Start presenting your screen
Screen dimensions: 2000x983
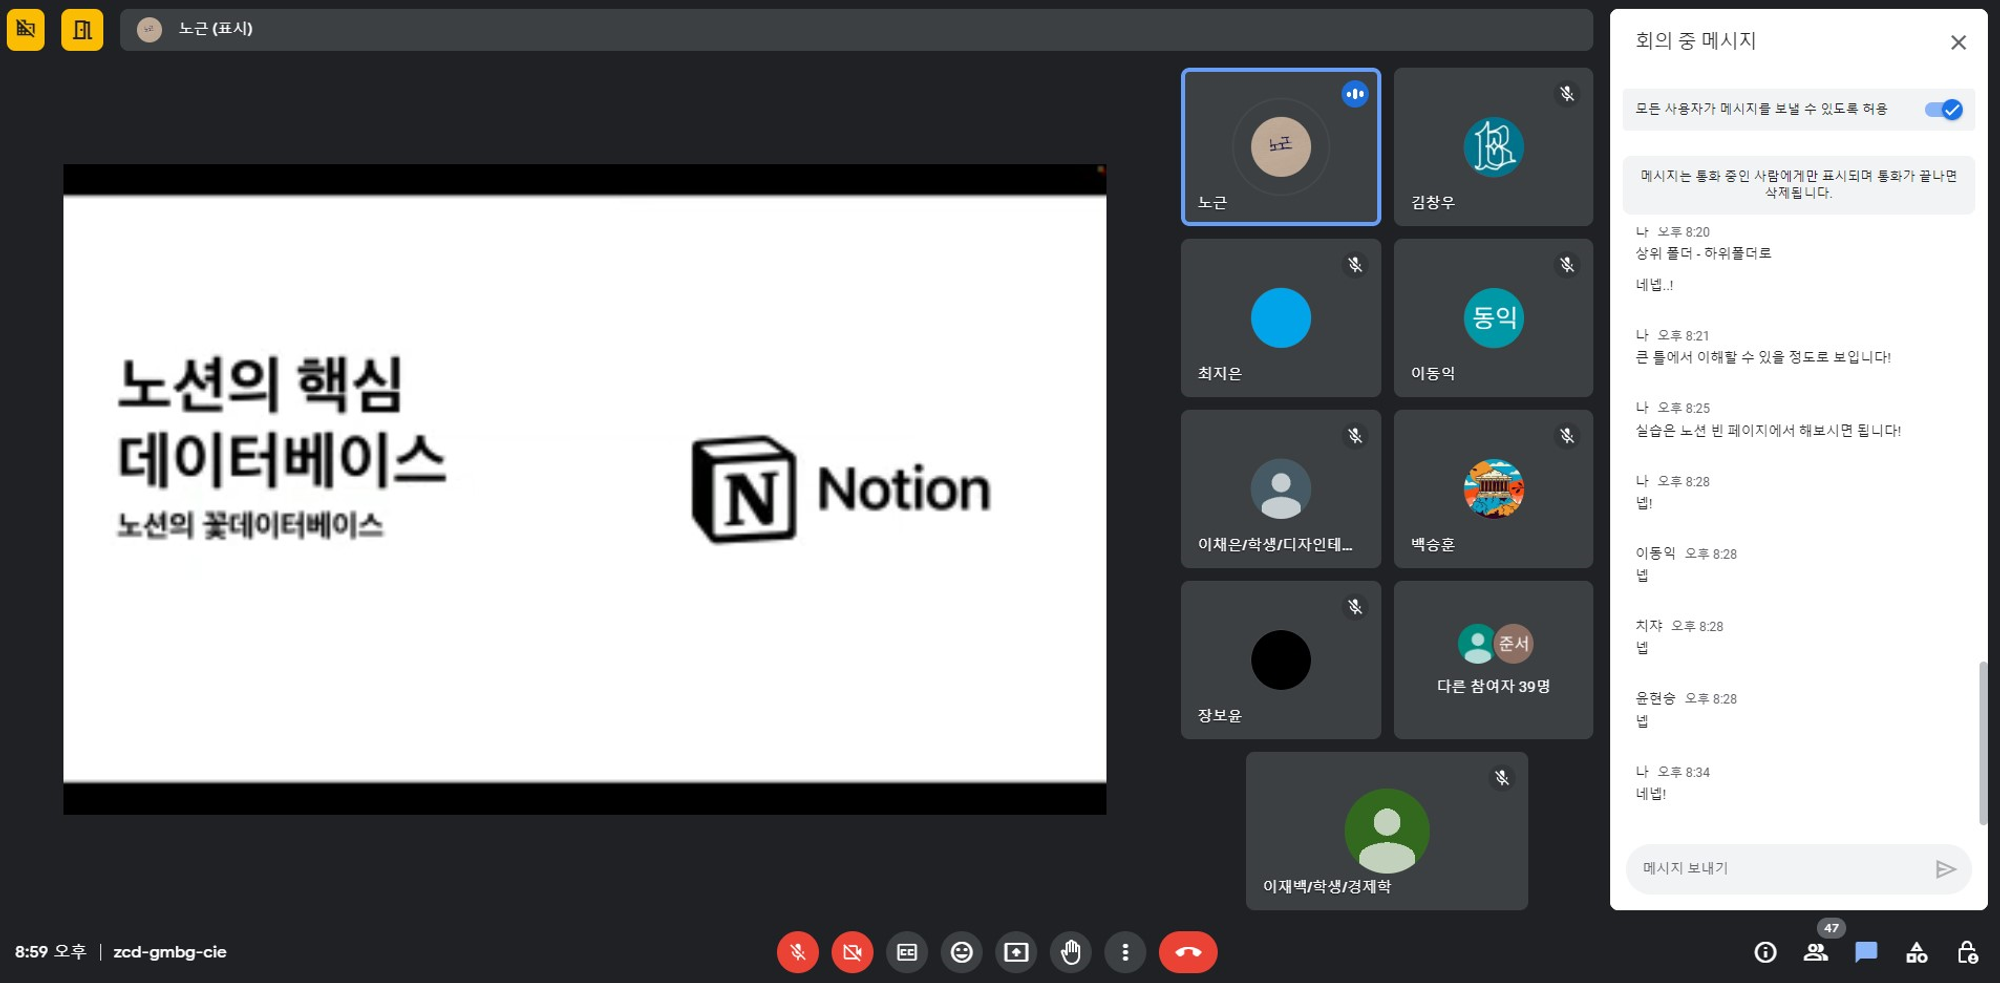1016,952
